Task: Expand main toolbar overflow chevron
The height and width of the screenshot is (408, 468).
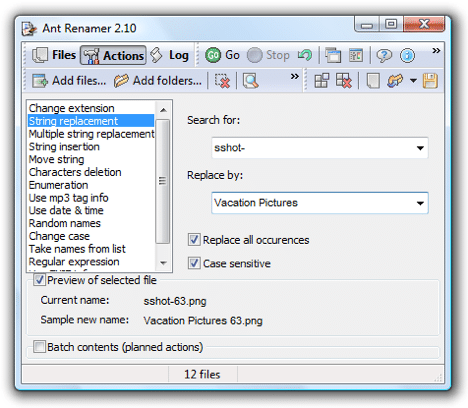Action: (x=436, y=51)
